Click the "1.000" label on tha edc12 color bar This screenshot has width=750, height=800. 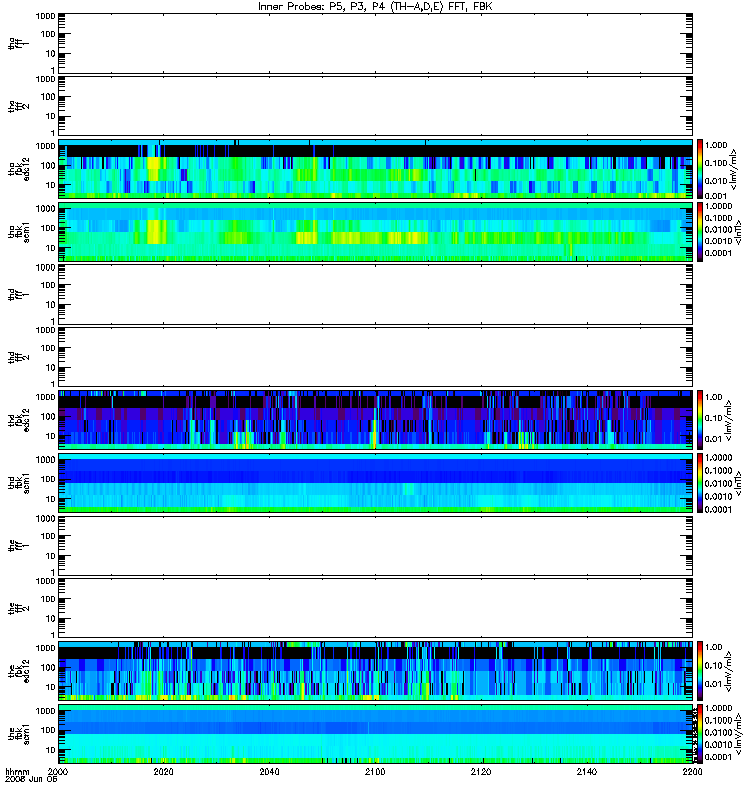click(716, 145)
